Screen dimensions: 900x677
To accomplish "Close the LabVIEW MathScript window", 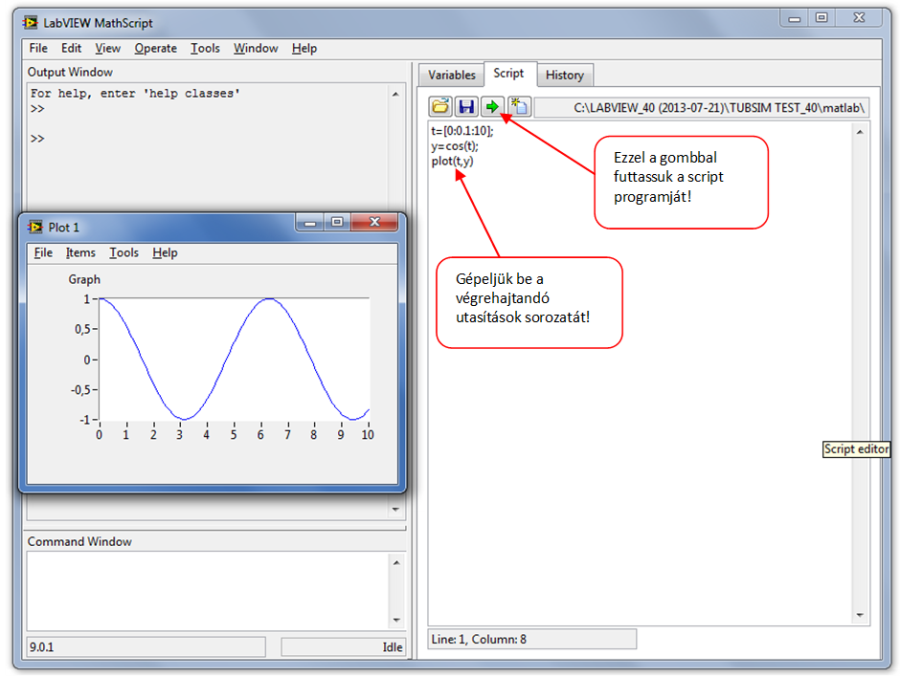I will [x=859, y=18].
